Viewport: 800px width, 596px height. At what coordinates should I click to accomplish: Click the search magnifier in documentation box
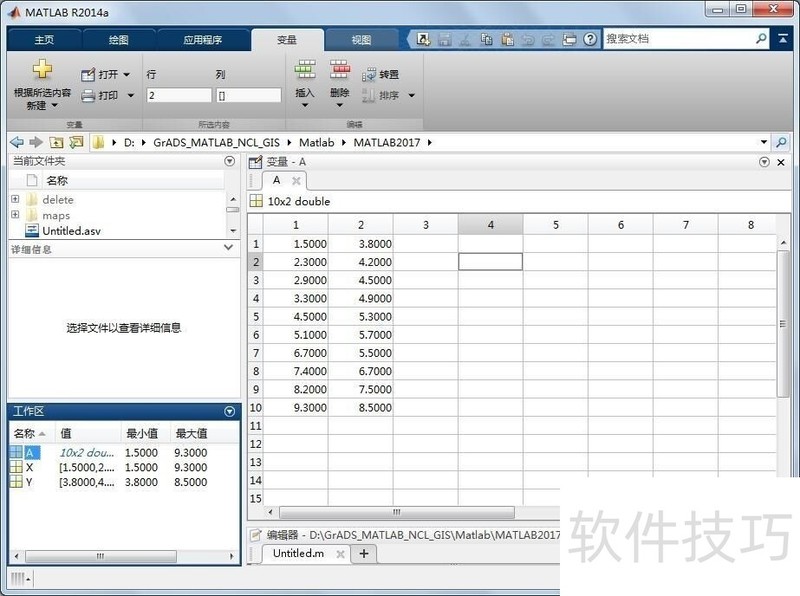[x=761, y=39]
